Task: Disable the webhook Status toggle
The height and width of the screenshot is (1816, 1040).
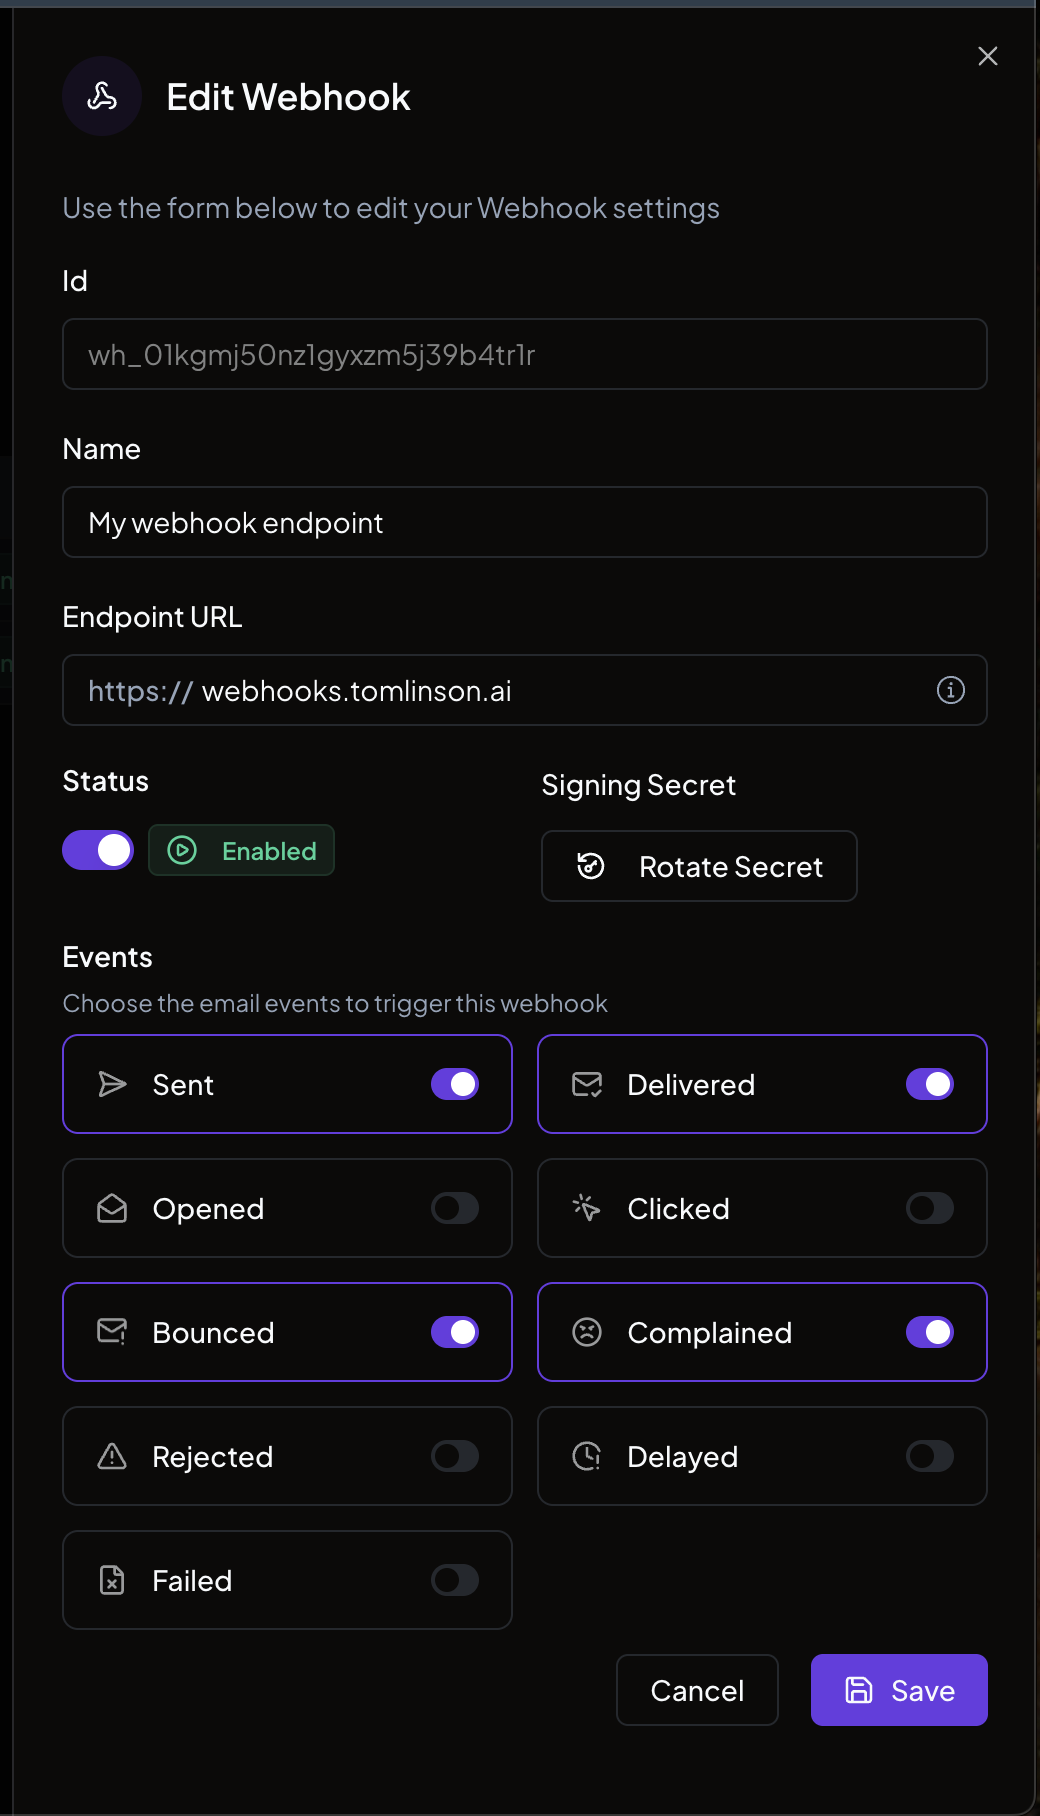Action: coord(97,850)
